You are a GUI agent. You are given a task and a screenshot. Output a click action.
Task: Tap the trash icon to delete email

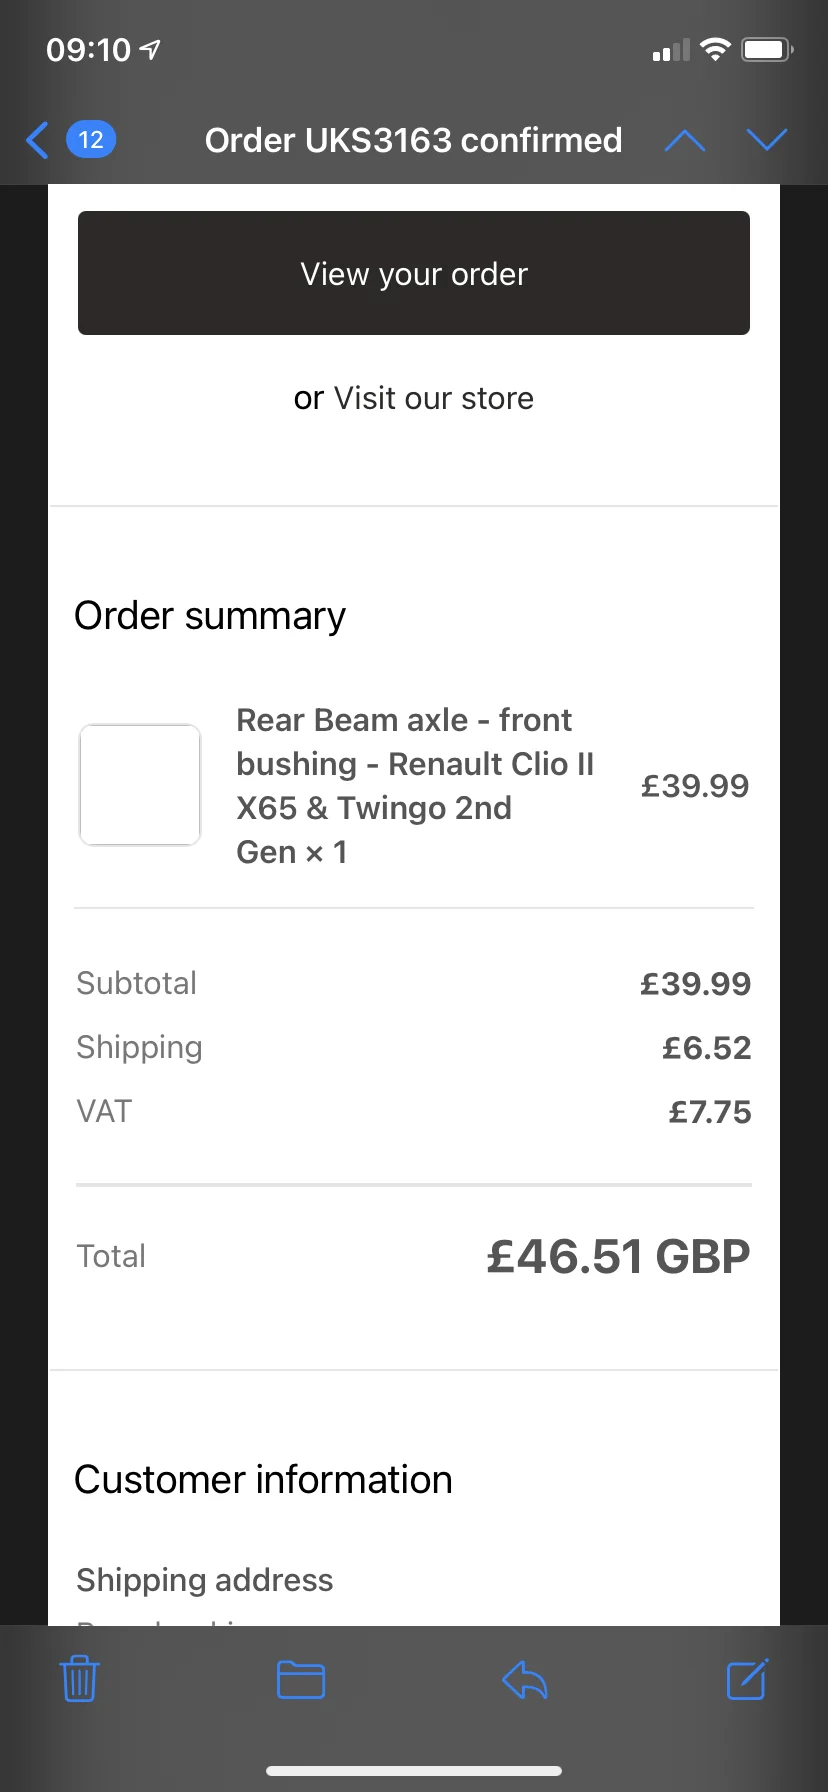pos(79,1679)
